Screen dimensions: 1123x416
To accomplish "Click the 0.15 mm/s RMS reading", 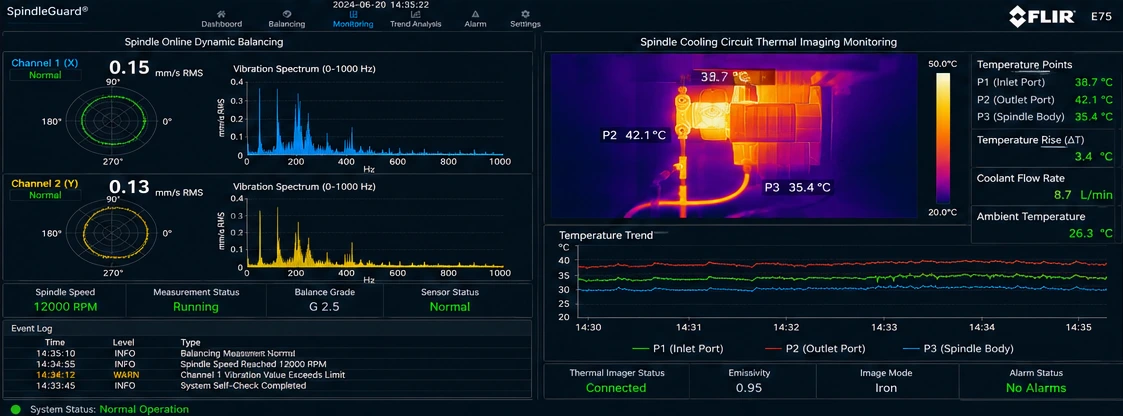I will 155,69.
